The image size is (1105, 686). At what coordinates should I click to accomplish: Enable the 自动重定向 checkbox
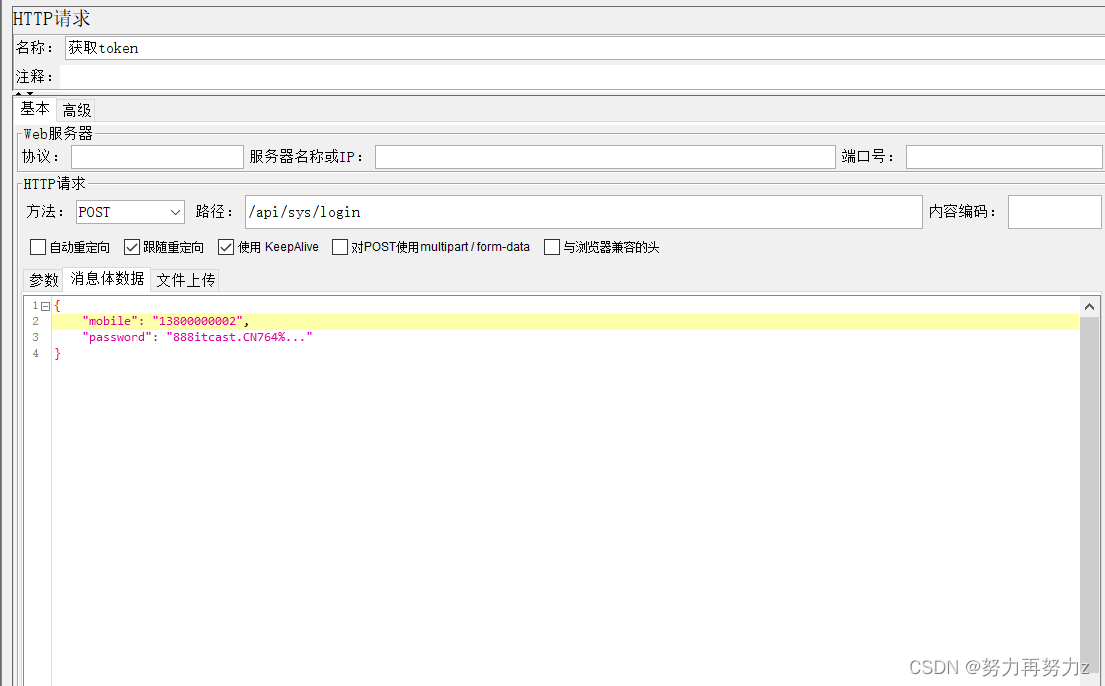coord(37,247)
